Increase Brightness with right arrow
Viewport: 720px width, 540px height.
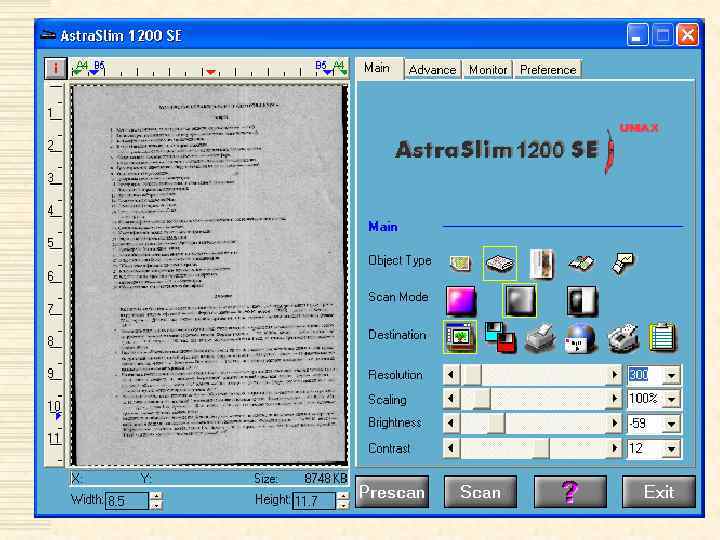pos(614,423)
